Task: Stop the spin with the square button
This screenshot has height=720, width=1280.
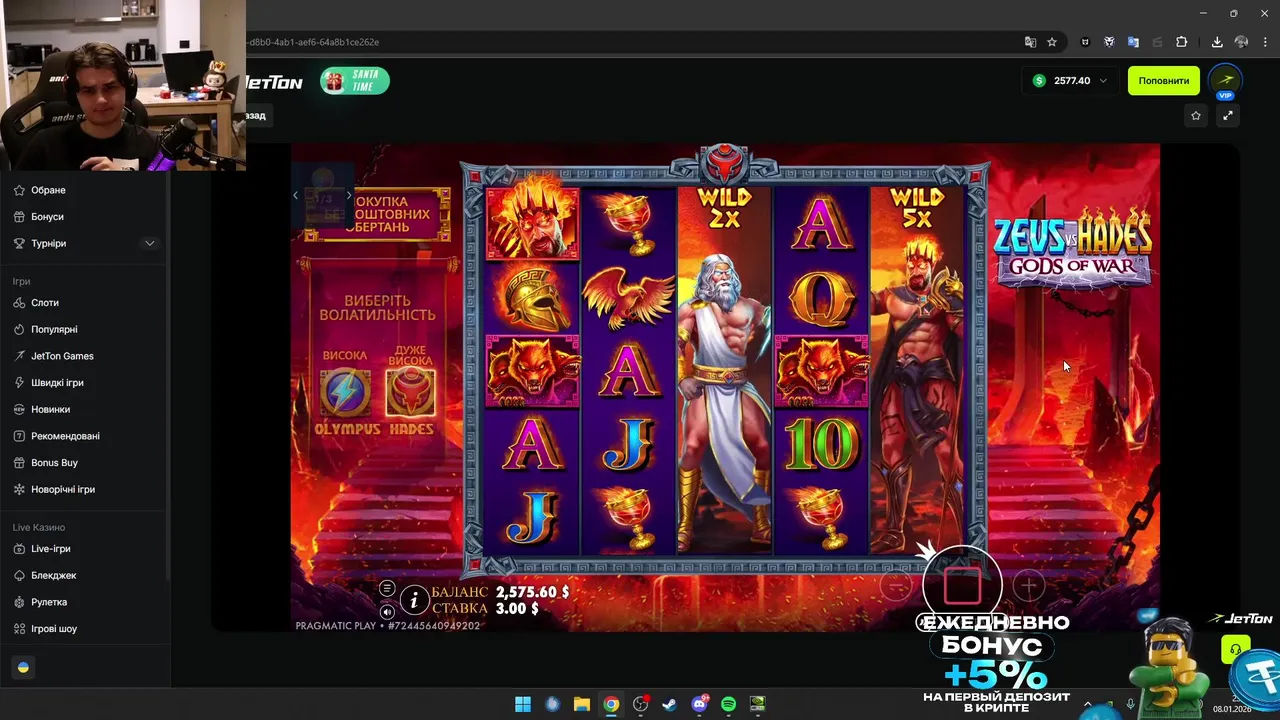Action: point(962,587)
